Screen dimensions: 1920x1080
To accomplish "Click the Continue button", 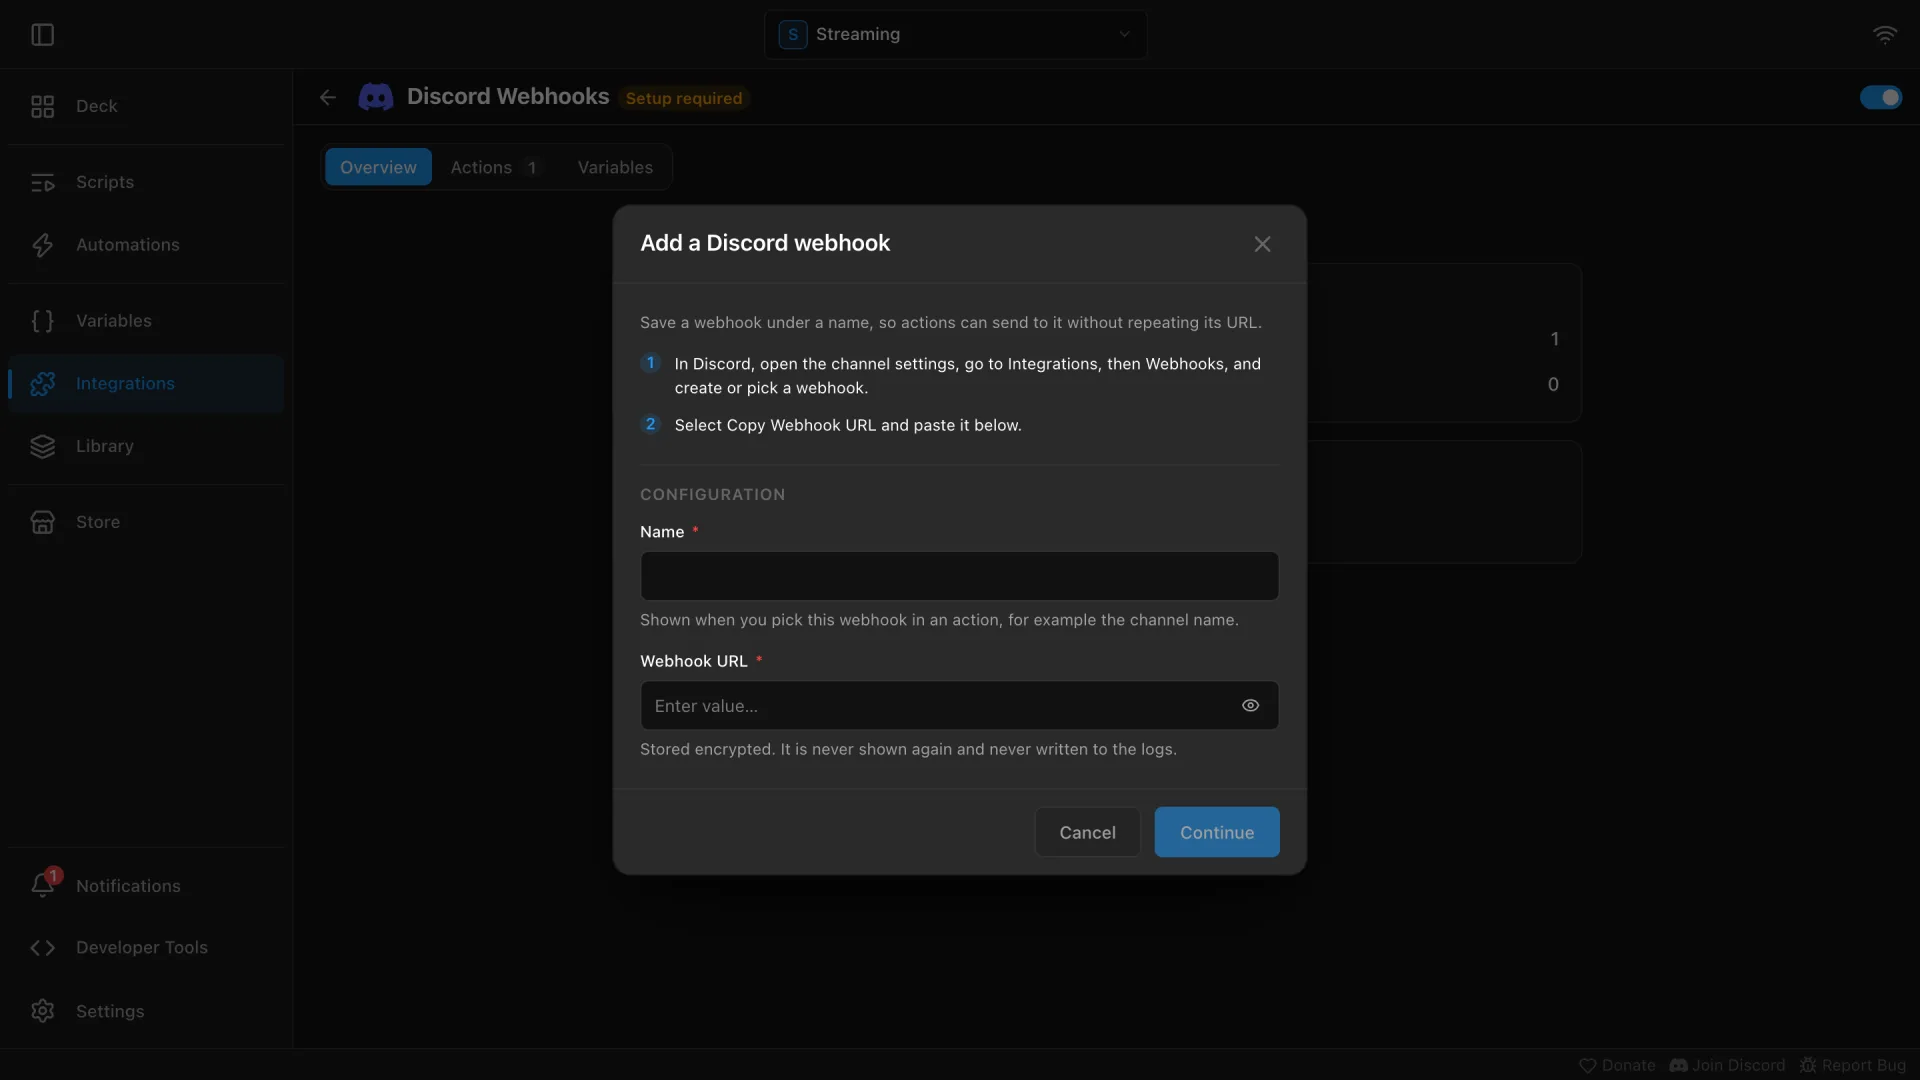I will click(x=1217, y=832).
